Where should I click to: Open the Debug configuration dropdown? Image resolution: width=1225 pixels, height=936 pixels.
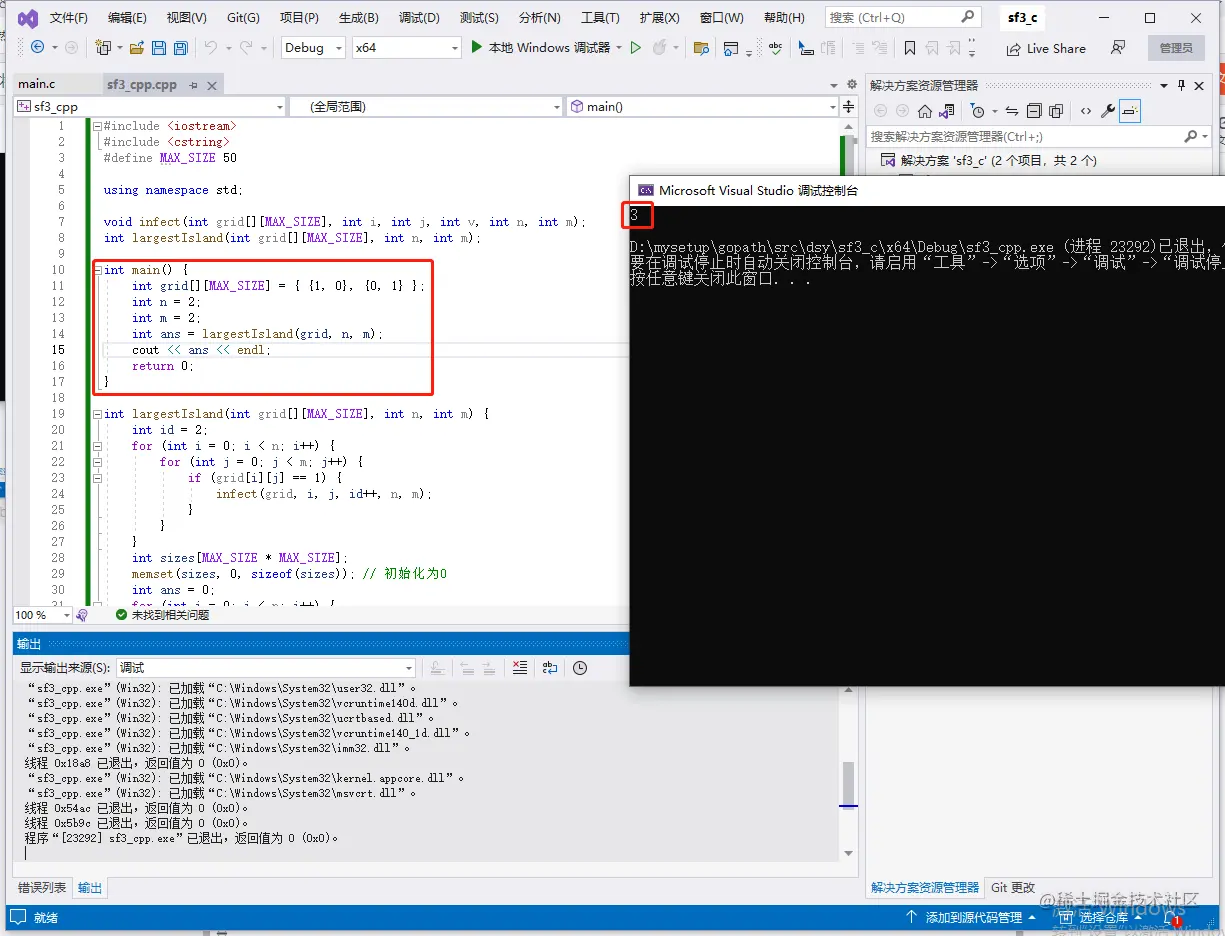click(x=313, y=47)
